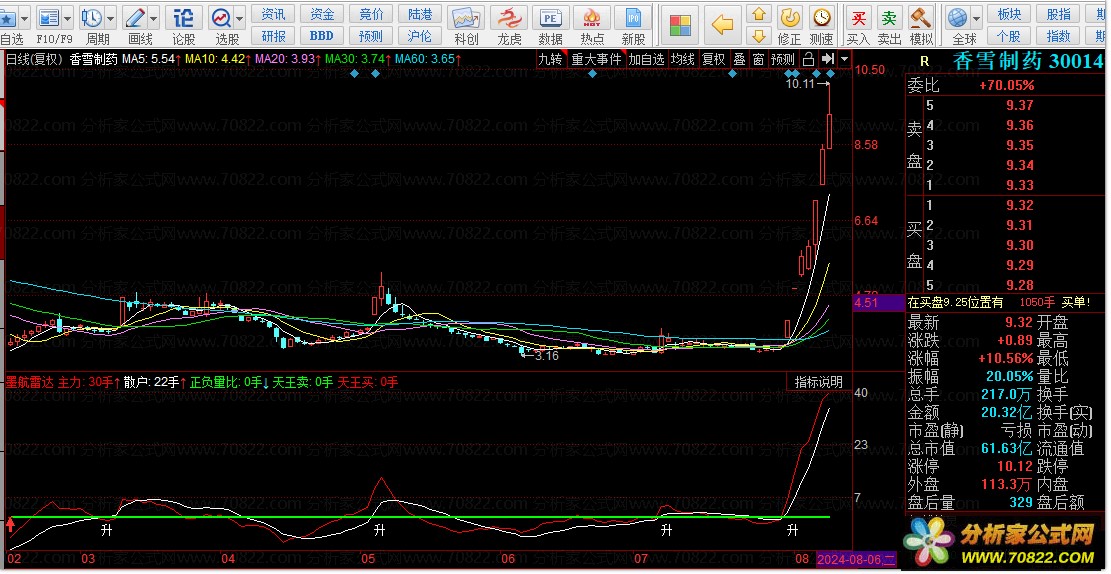Open the chart toolbar dropdown triangle
Screen dimensions: 1111x574
click(844, 59)
